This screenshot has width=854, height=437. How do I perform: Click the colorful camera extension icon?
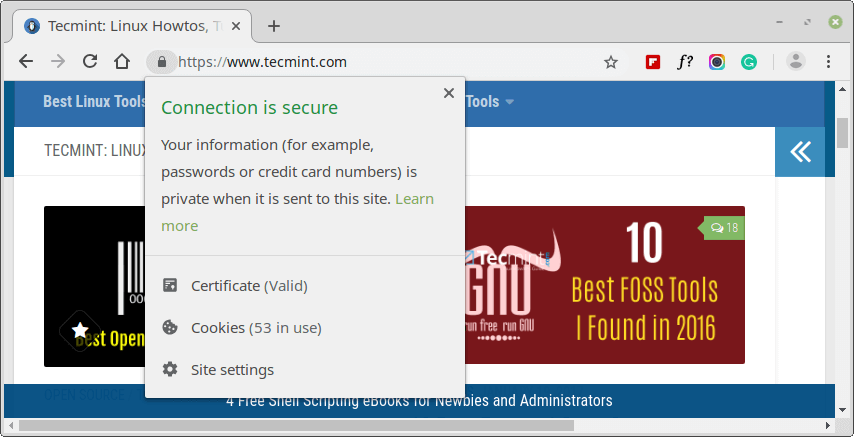pyautogui.click(x=717, y=62)
